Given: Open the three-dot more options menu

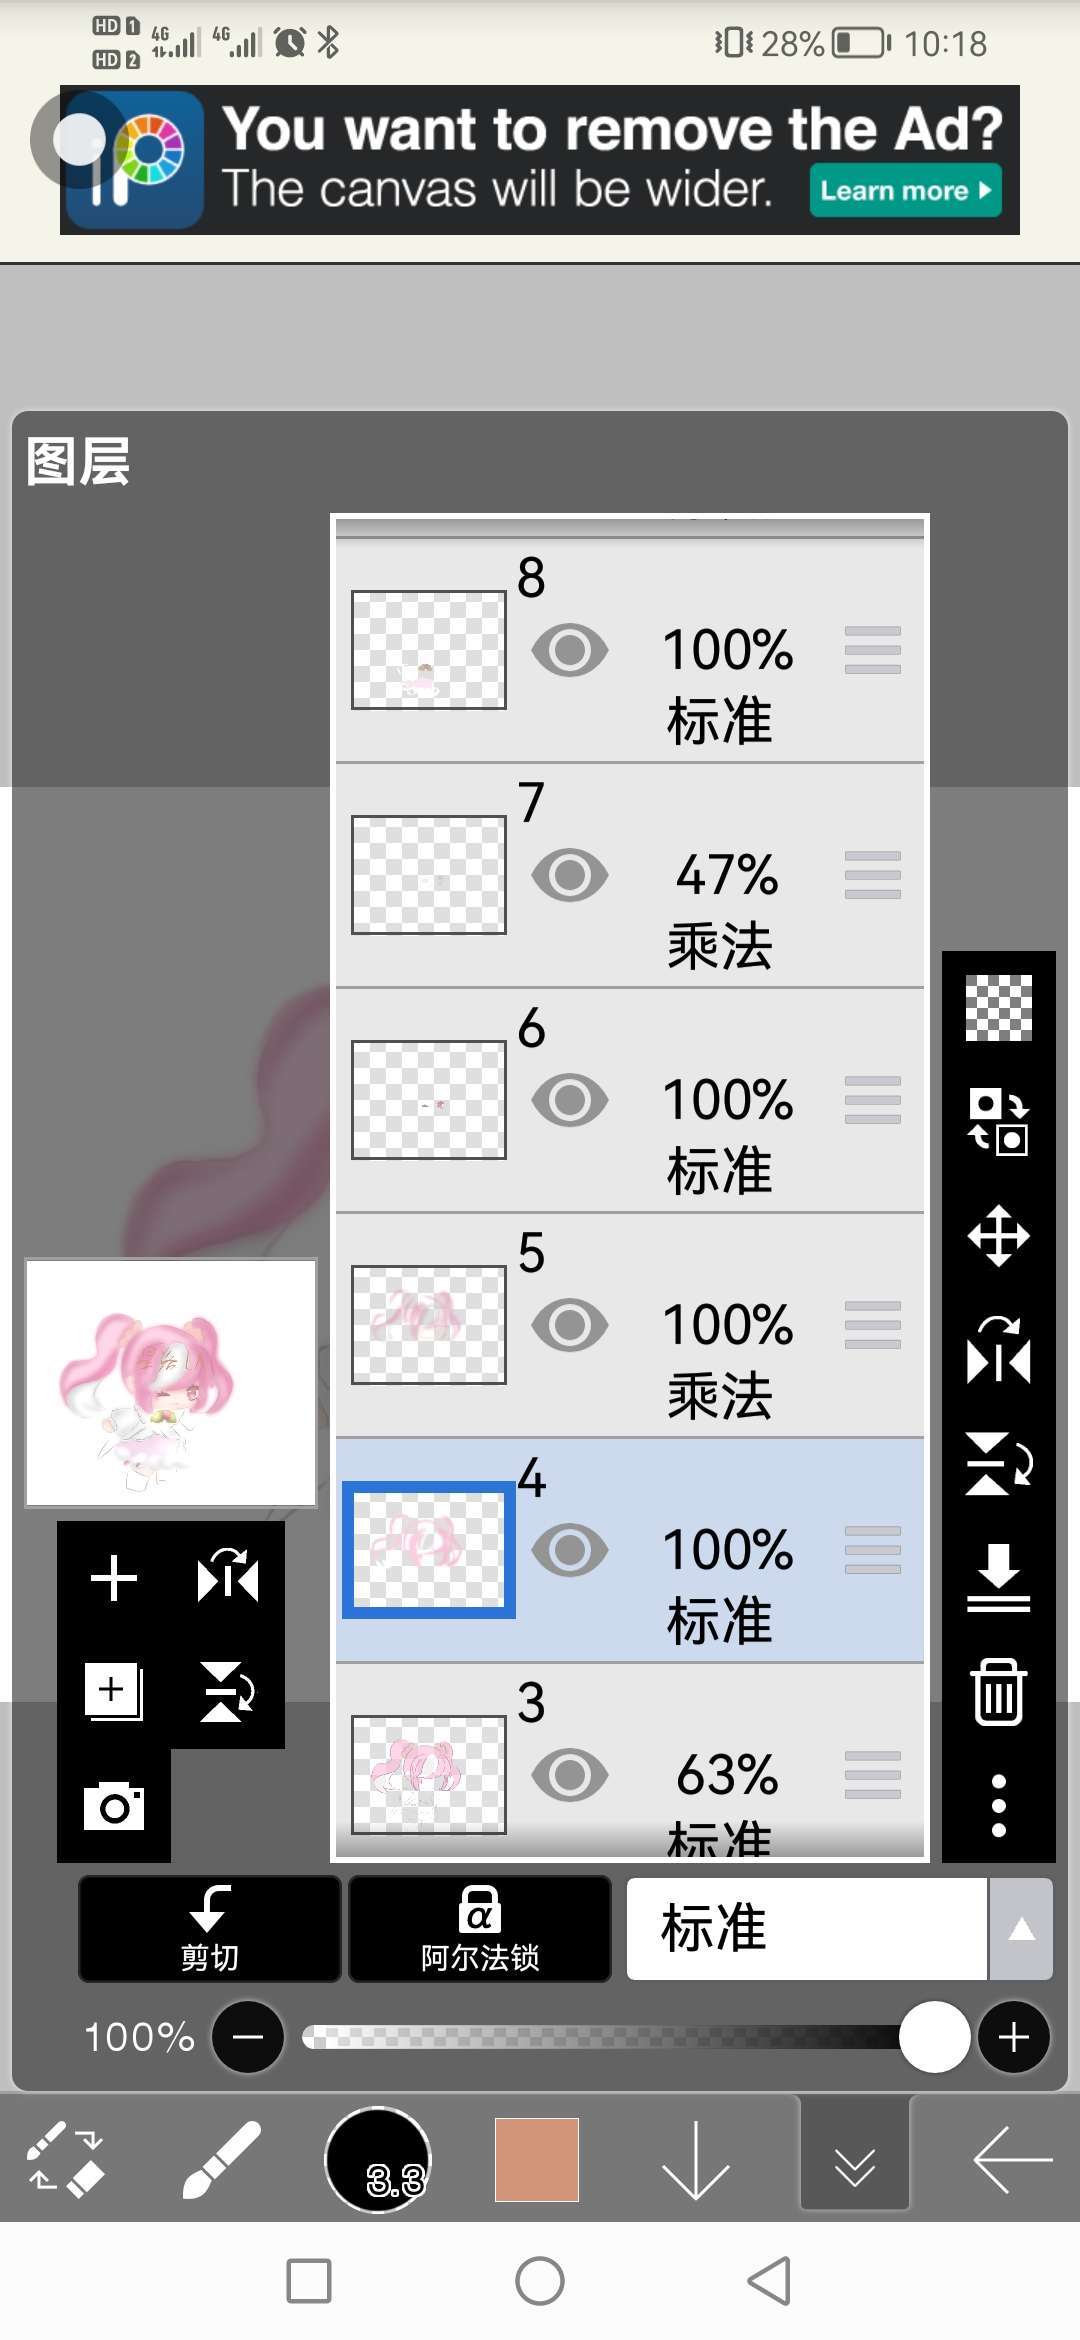Looking at the screenshot, I should (998, 1806).
